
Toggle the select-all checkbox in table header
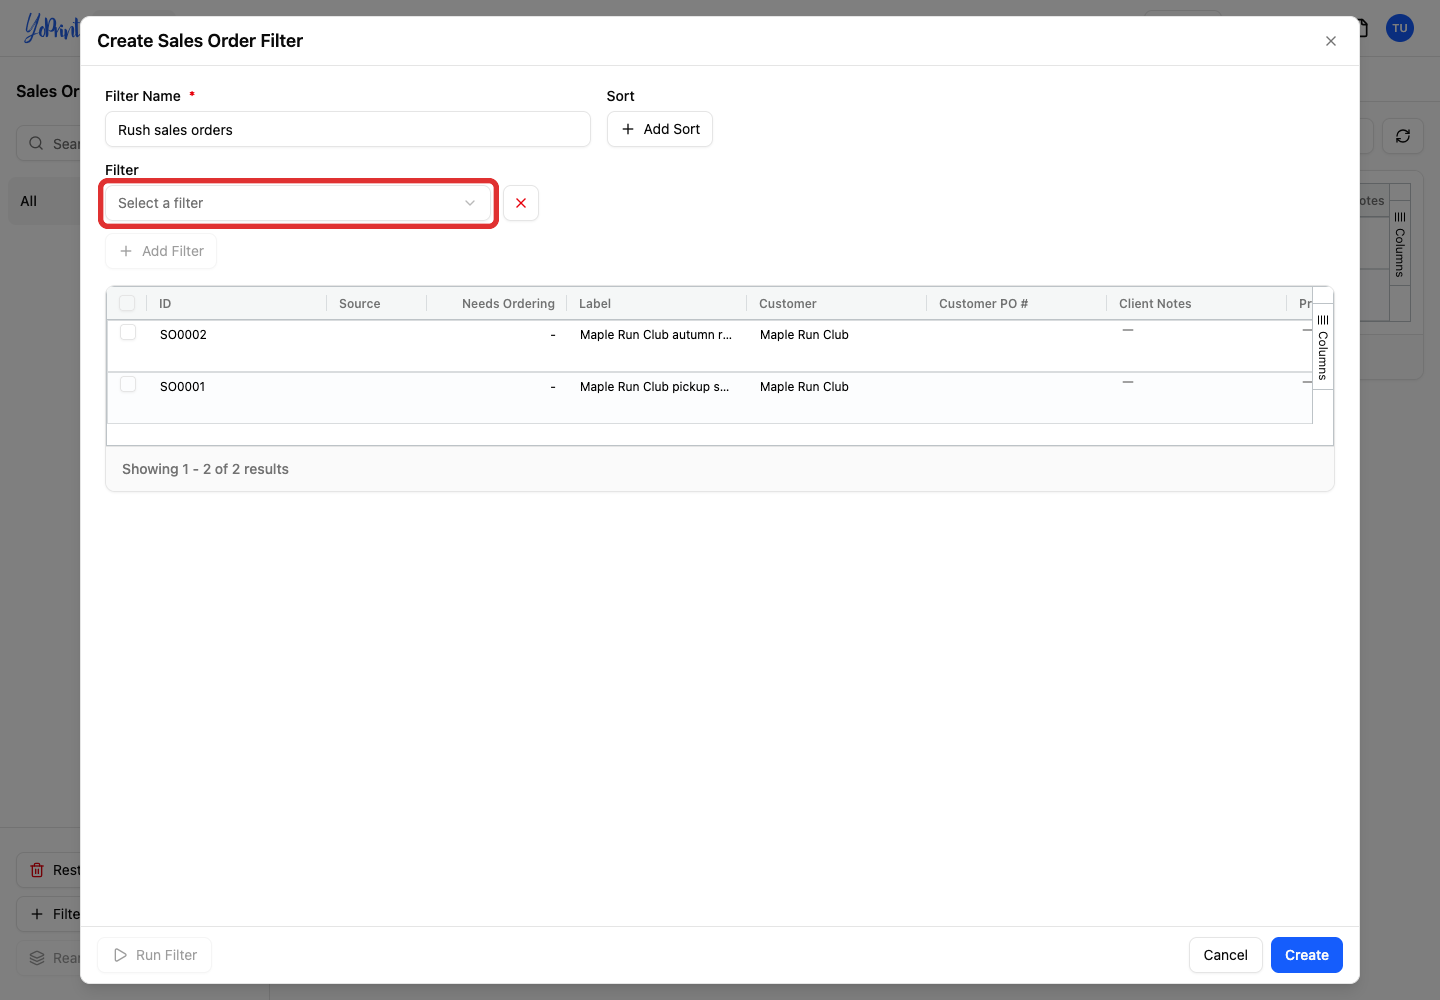[x=127, y=303]
